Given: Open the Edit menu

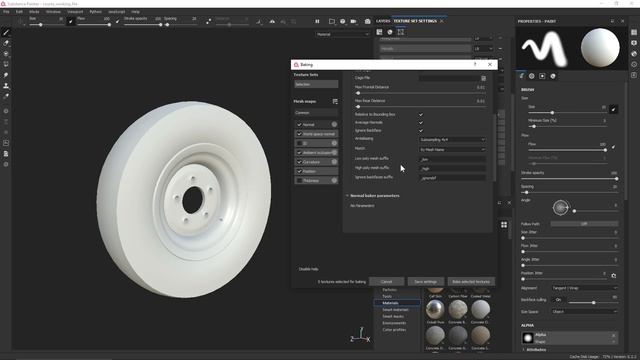Looking at the screenshot, I should 19,12.
